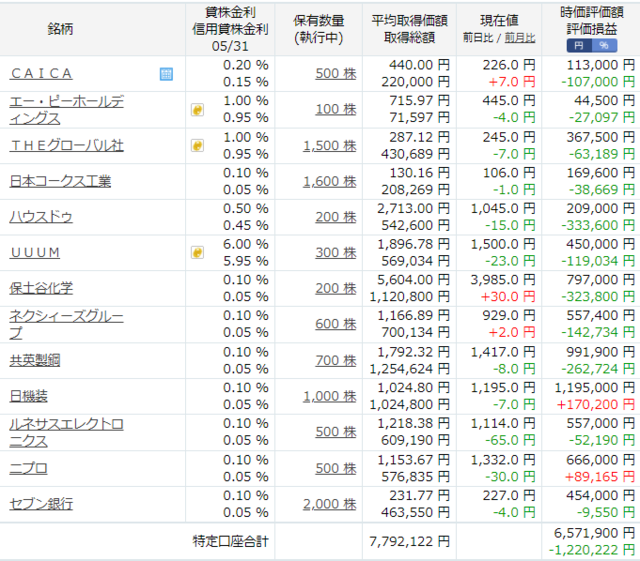The image size is (640, 561).
Task: Open セブン銀行 stock link
Action: coord(41,504)
